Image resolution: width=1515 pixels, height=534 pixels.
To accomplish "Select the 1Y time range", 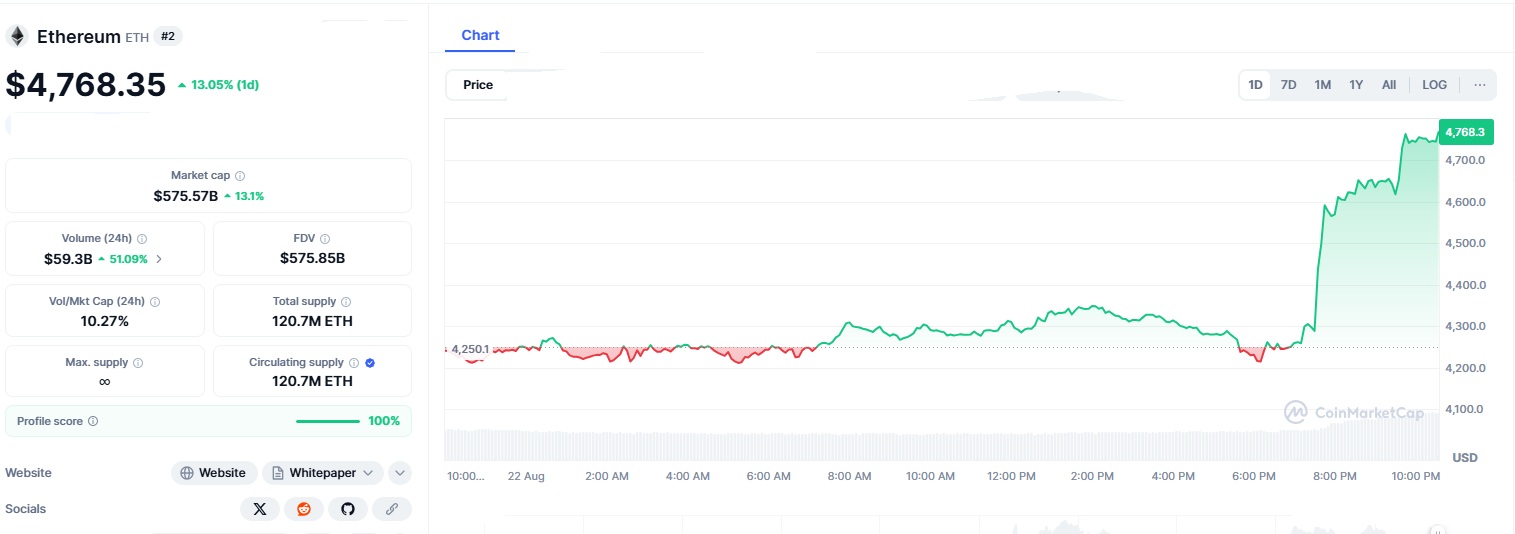I will pyautogui.click(x=1356, y=85).
